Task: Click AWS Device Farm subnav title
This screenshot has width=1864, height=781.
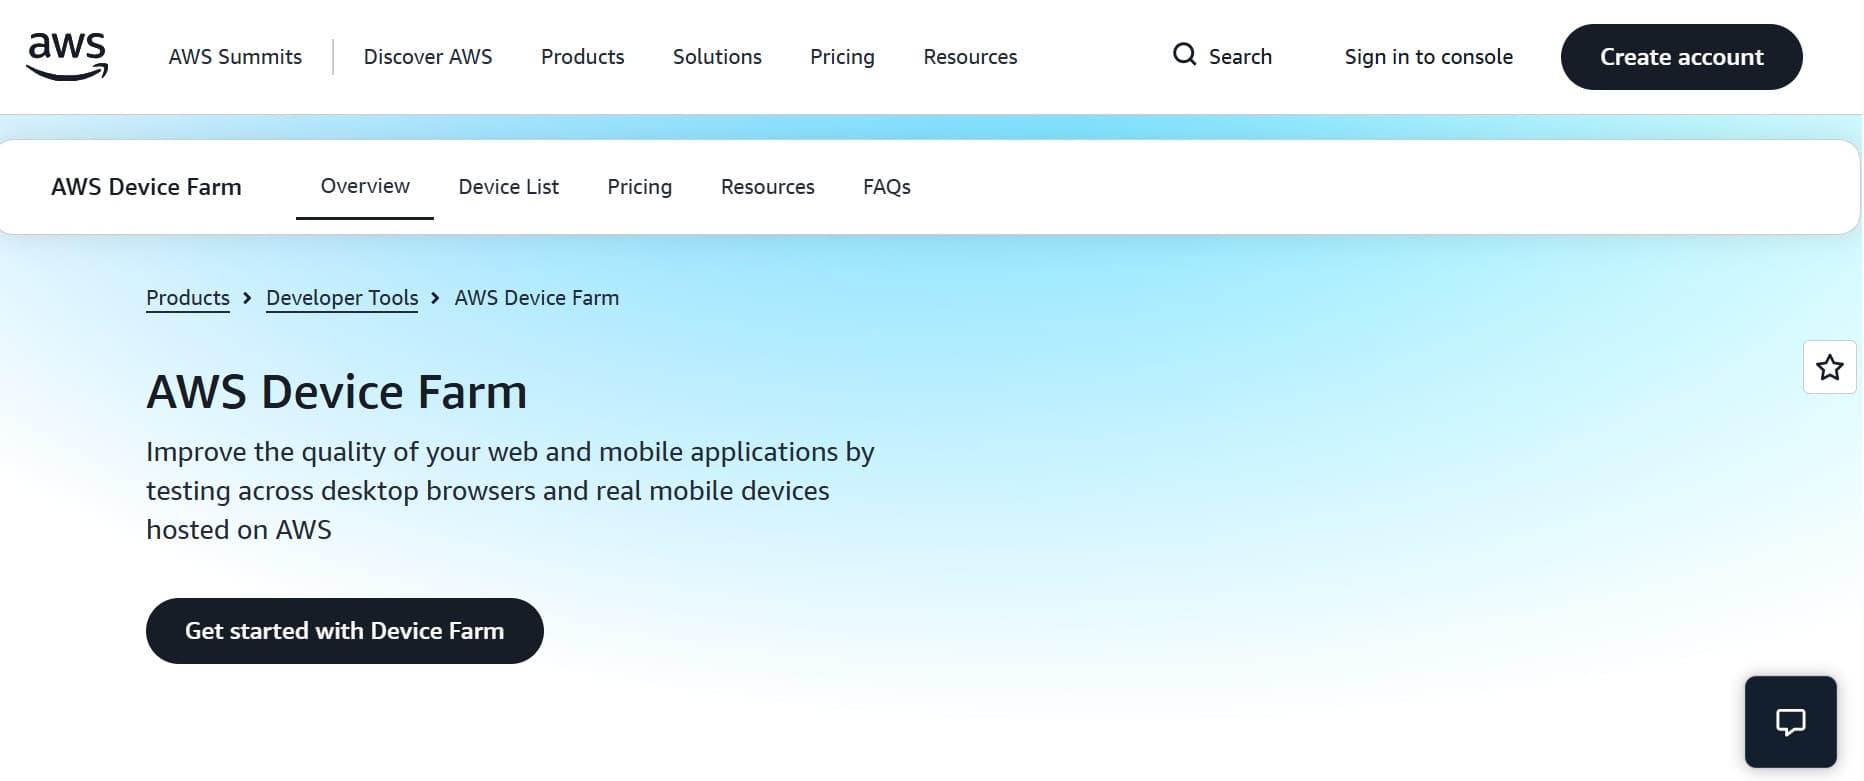Action: (x=146, y=187)
